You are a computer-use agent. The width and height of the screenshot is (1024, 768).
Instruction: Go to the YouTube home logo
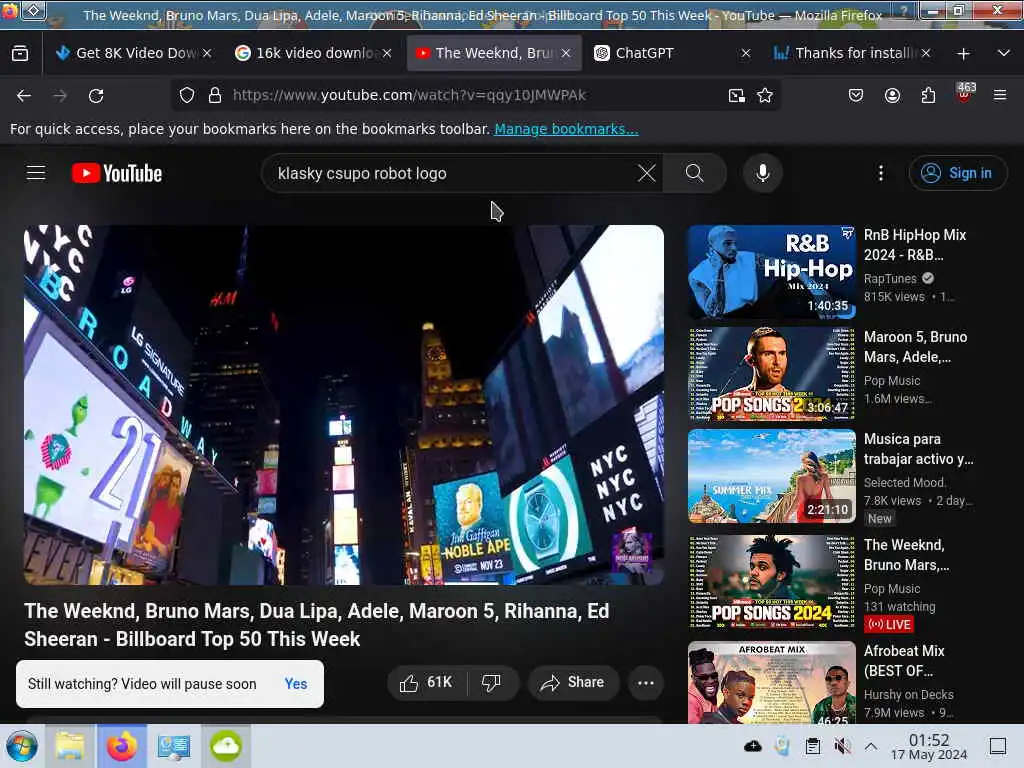pyautogui.click(x=117, y=174)
